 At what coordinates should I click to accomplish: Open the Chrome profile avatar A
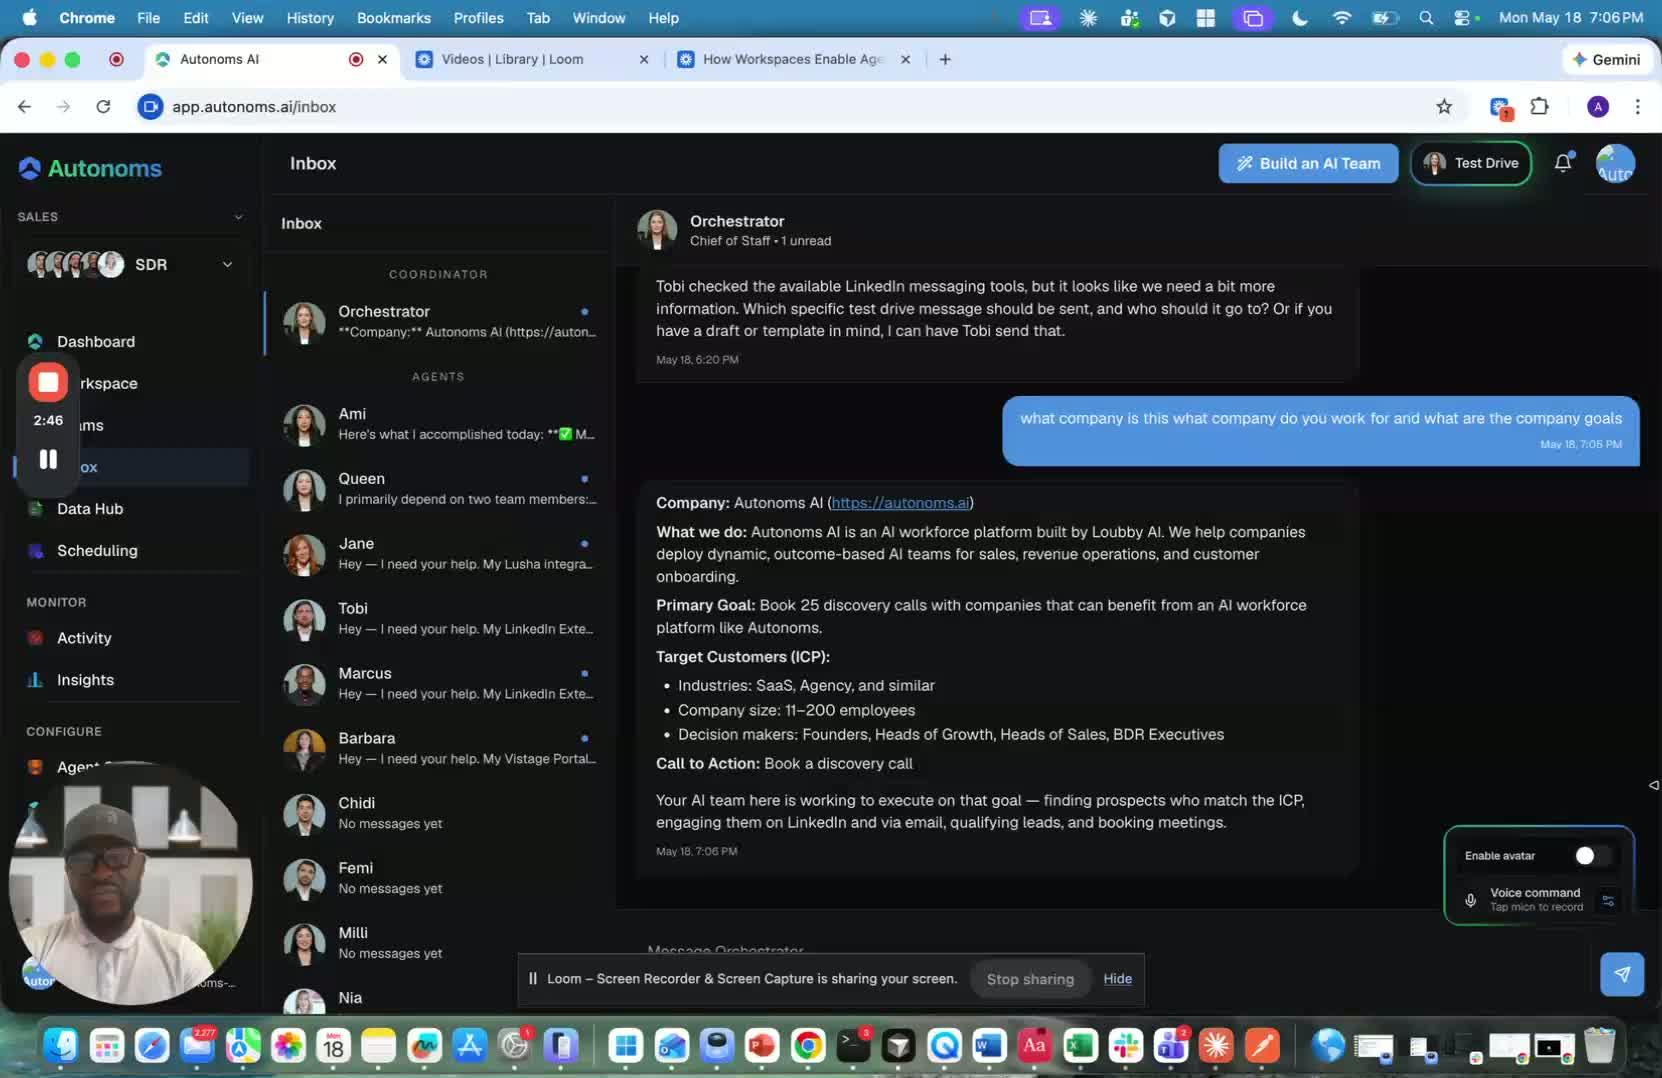(x=1598, y=107)
